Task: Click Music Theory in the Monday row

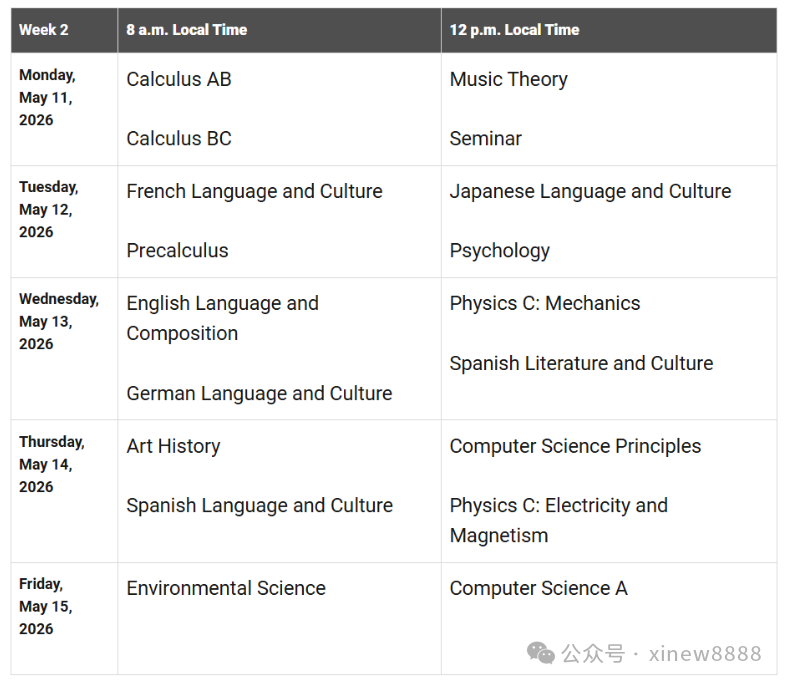Action: [508, 80]
